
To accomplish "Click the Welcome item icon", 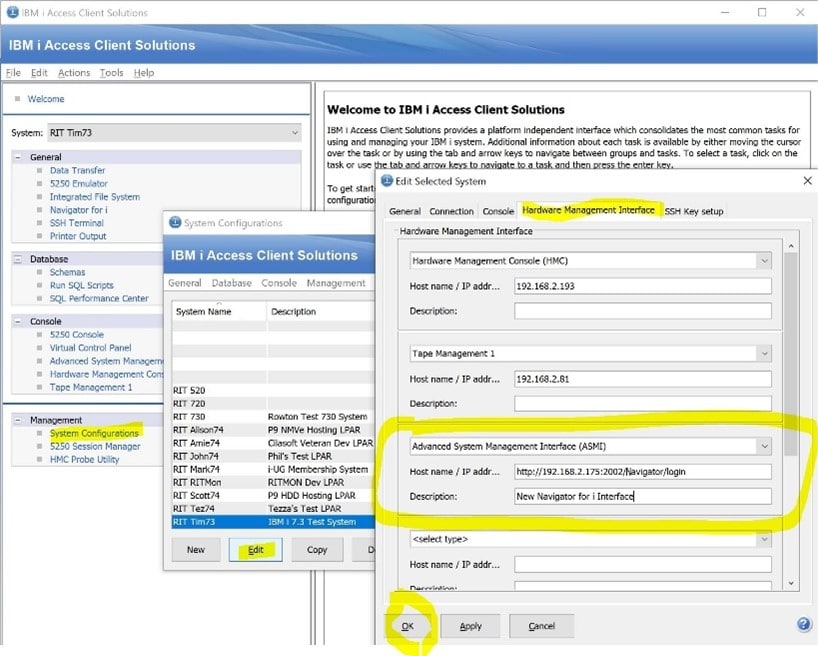I will [18, 99].
